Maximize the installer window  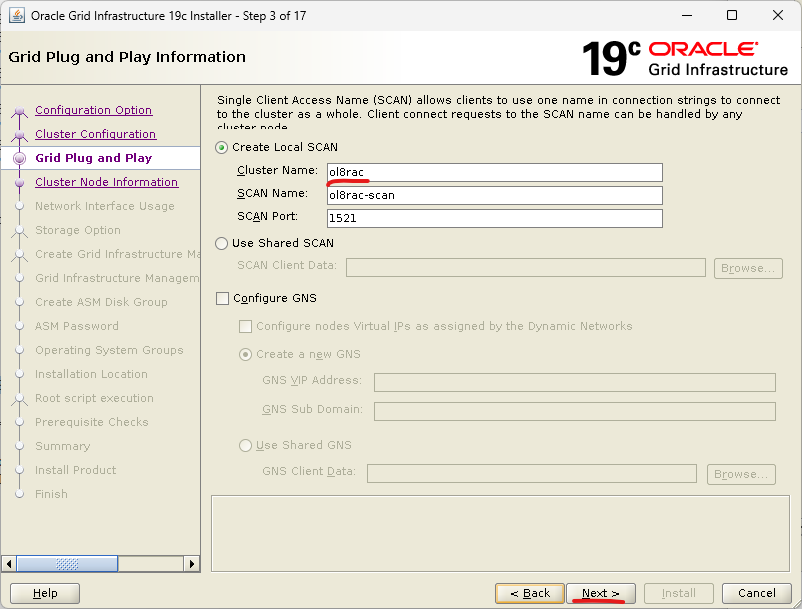732,15
